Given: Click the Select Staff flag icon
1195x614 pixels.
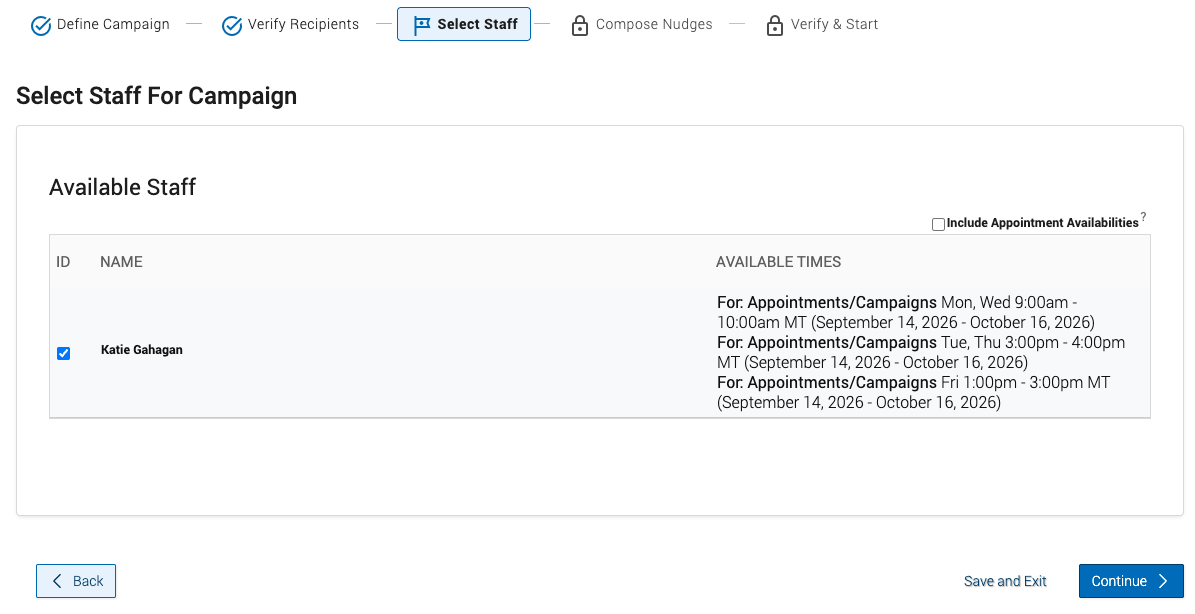Looking at the screenshot, I should click(421, 26).
